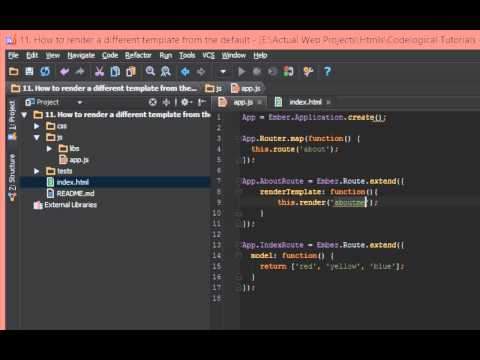Collapse the project root folder arrow

(24, 115)
